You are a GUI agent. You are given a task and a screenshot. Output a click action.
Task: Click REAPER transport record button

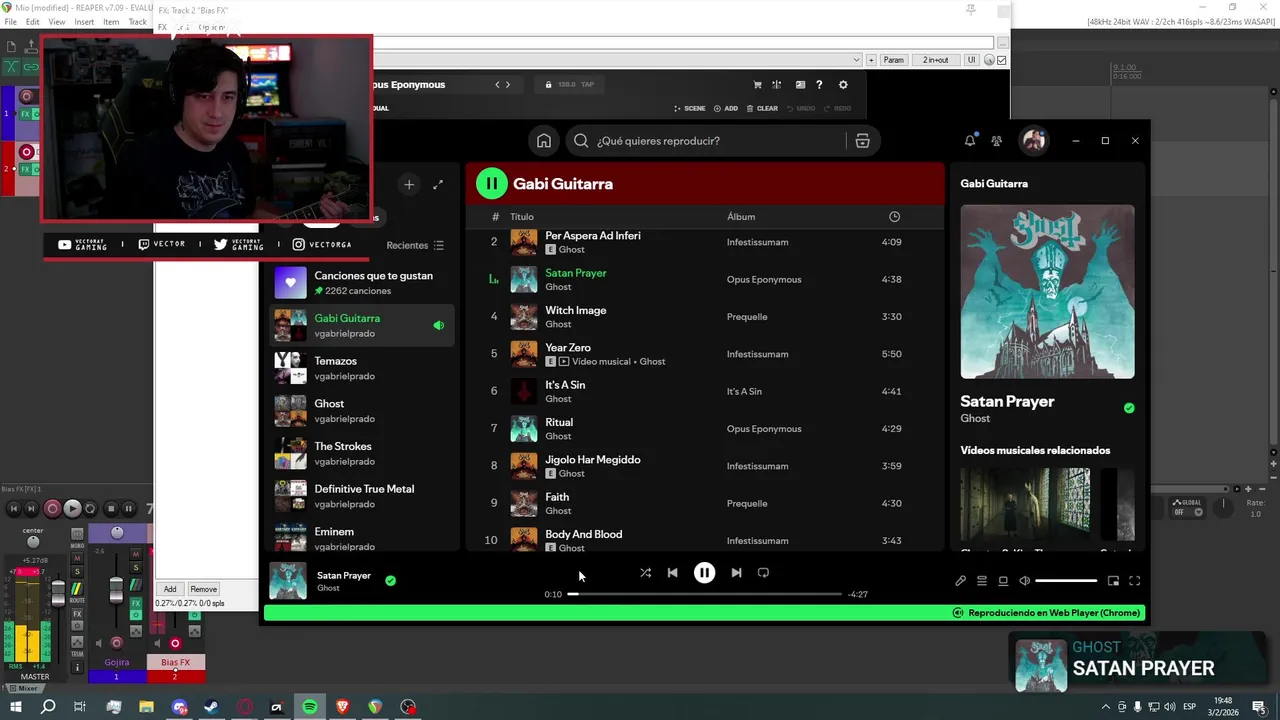pyautogui.click(x=52, y=509)
